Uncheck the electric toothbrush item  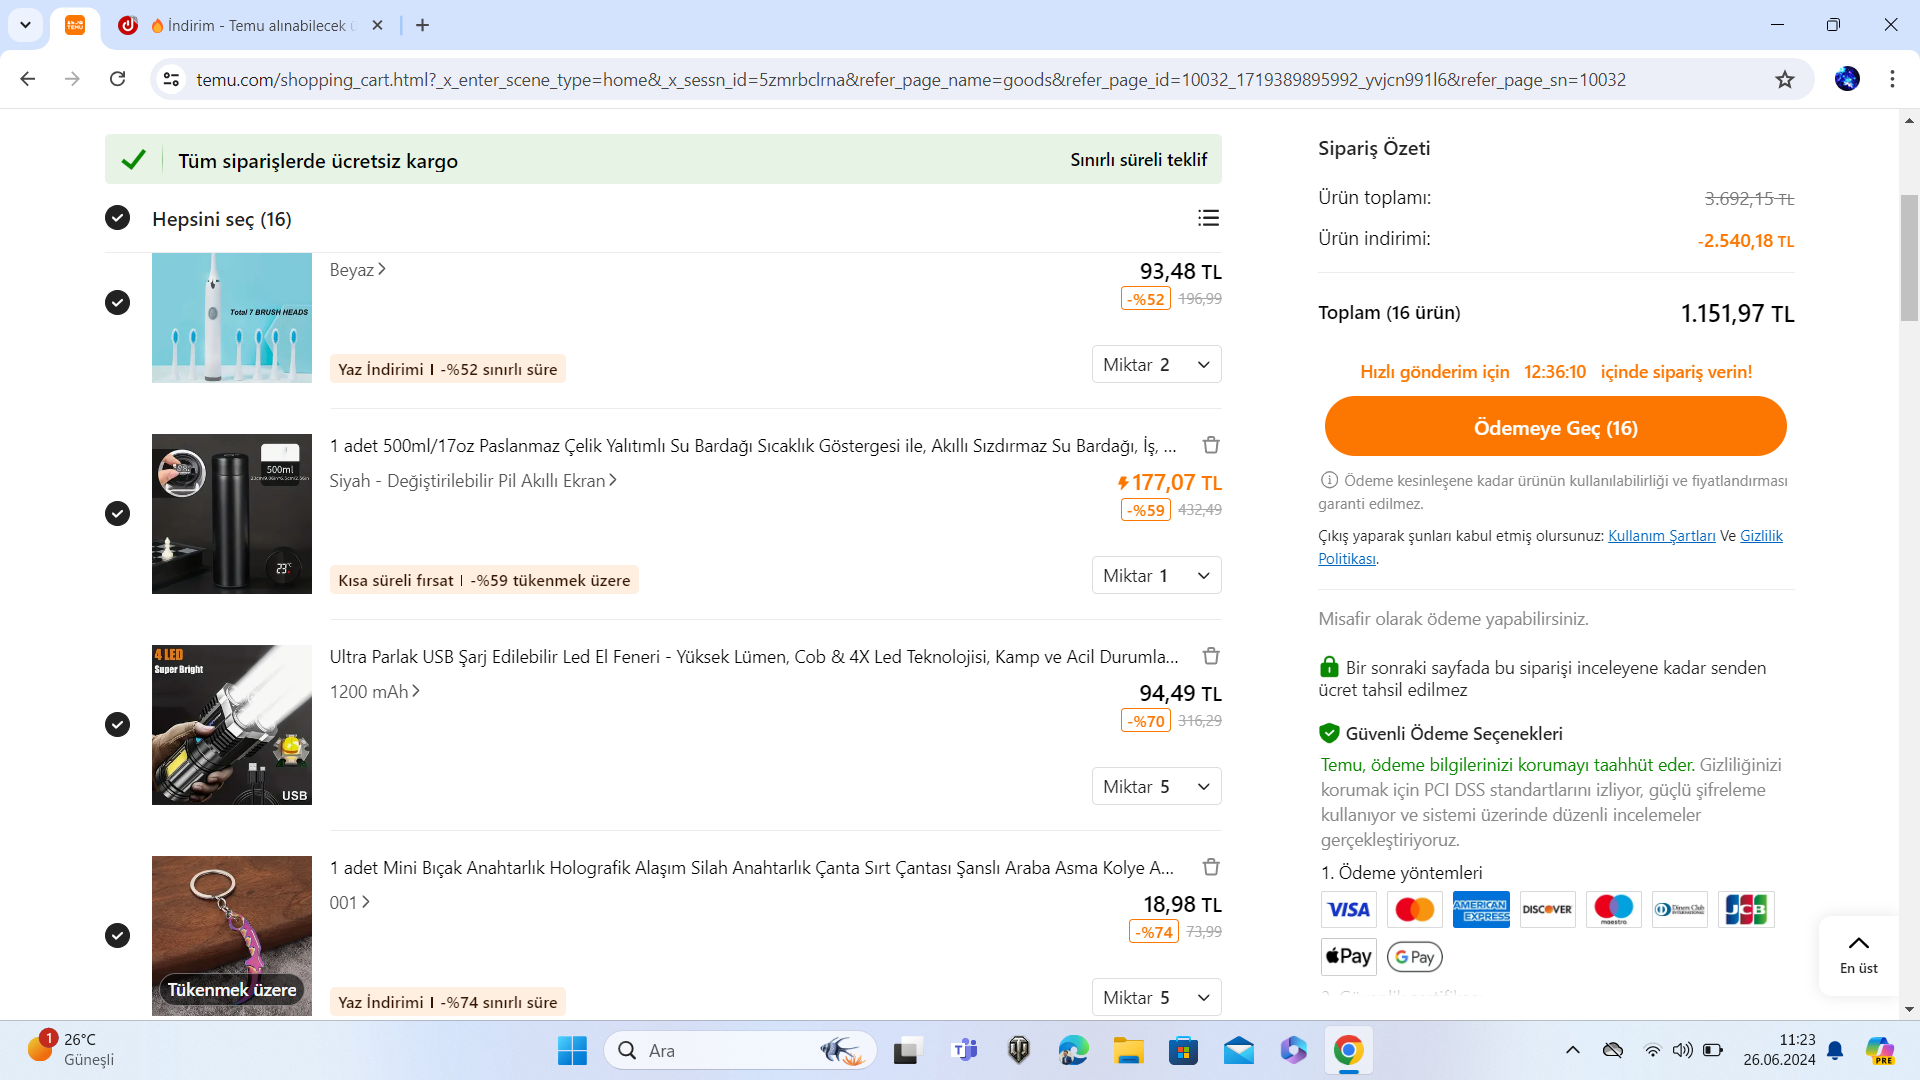[117, 302]
